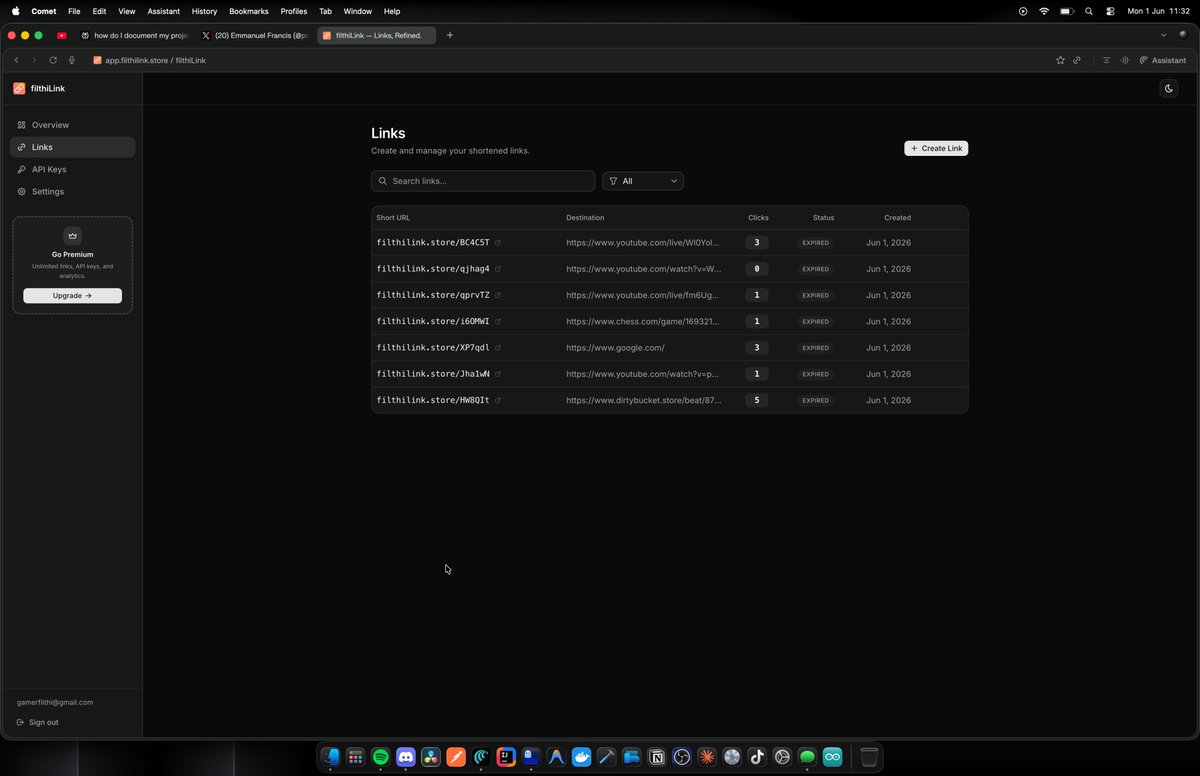Toggle dark mode with moon icon
The width and height of the screenshot is (1200, 776).
(1168, 89)
